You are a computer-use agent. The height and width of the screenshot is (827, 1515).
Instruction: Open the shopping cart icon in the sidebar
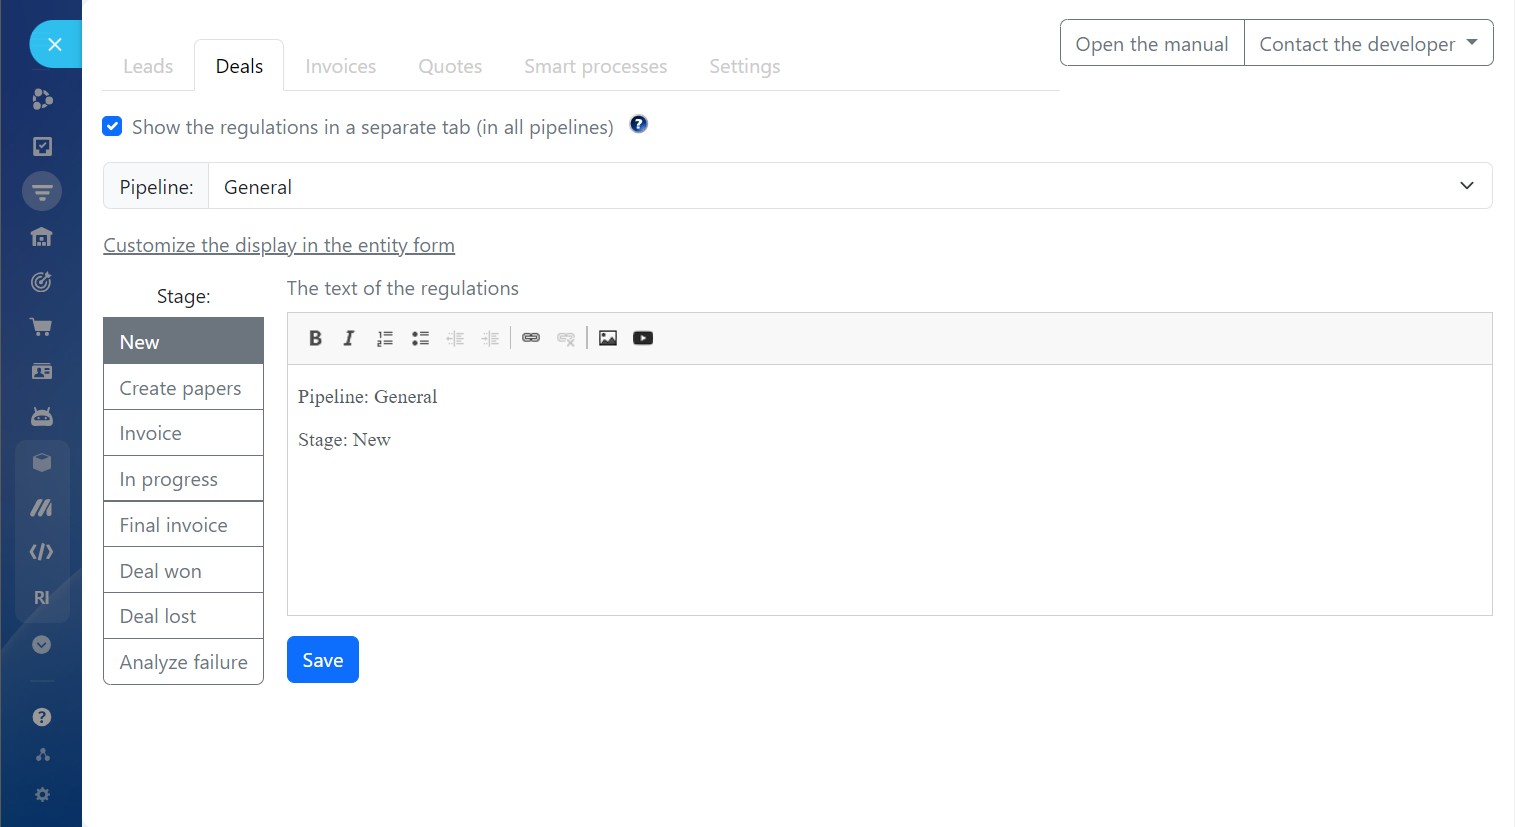click(41, 327)
